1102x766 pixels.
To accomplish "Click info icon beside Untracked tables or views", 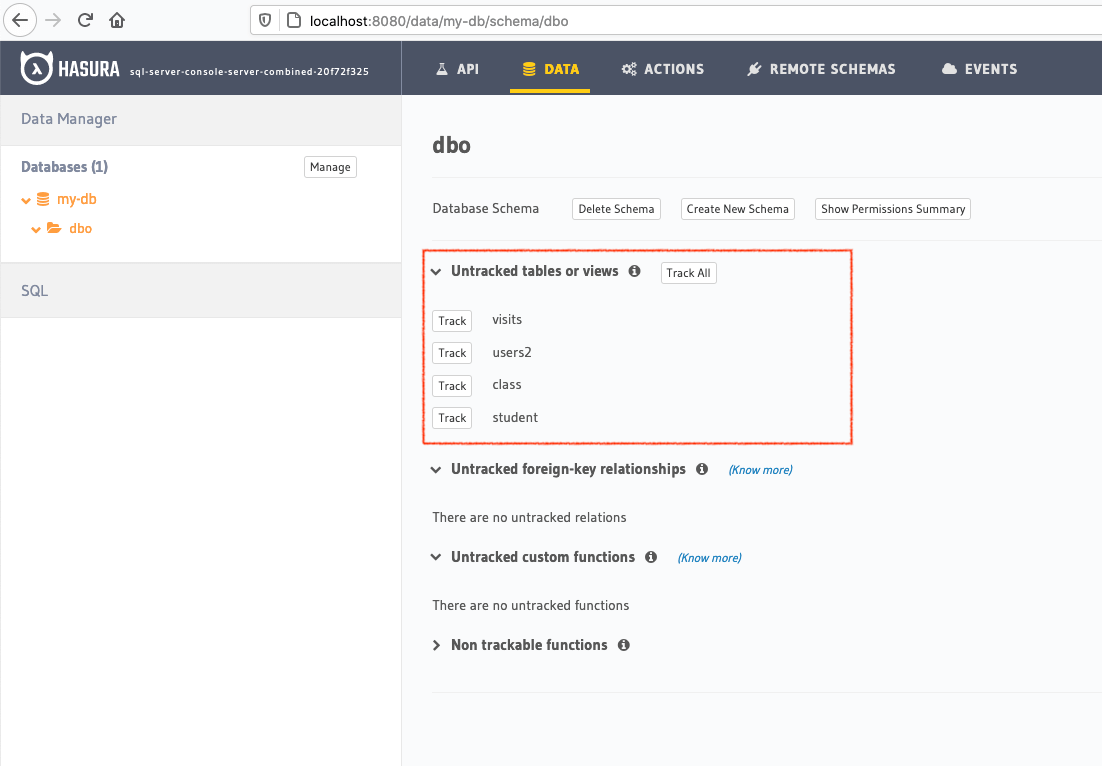I will 634,271.
